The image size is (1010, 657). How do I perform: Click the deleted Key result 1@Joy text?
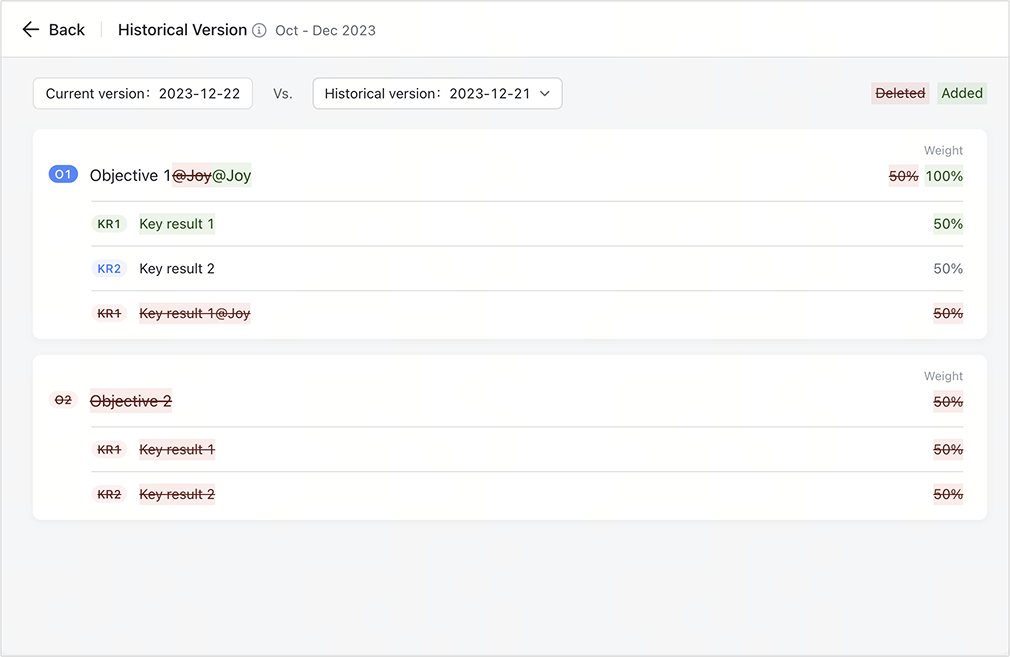click(195, 313)
